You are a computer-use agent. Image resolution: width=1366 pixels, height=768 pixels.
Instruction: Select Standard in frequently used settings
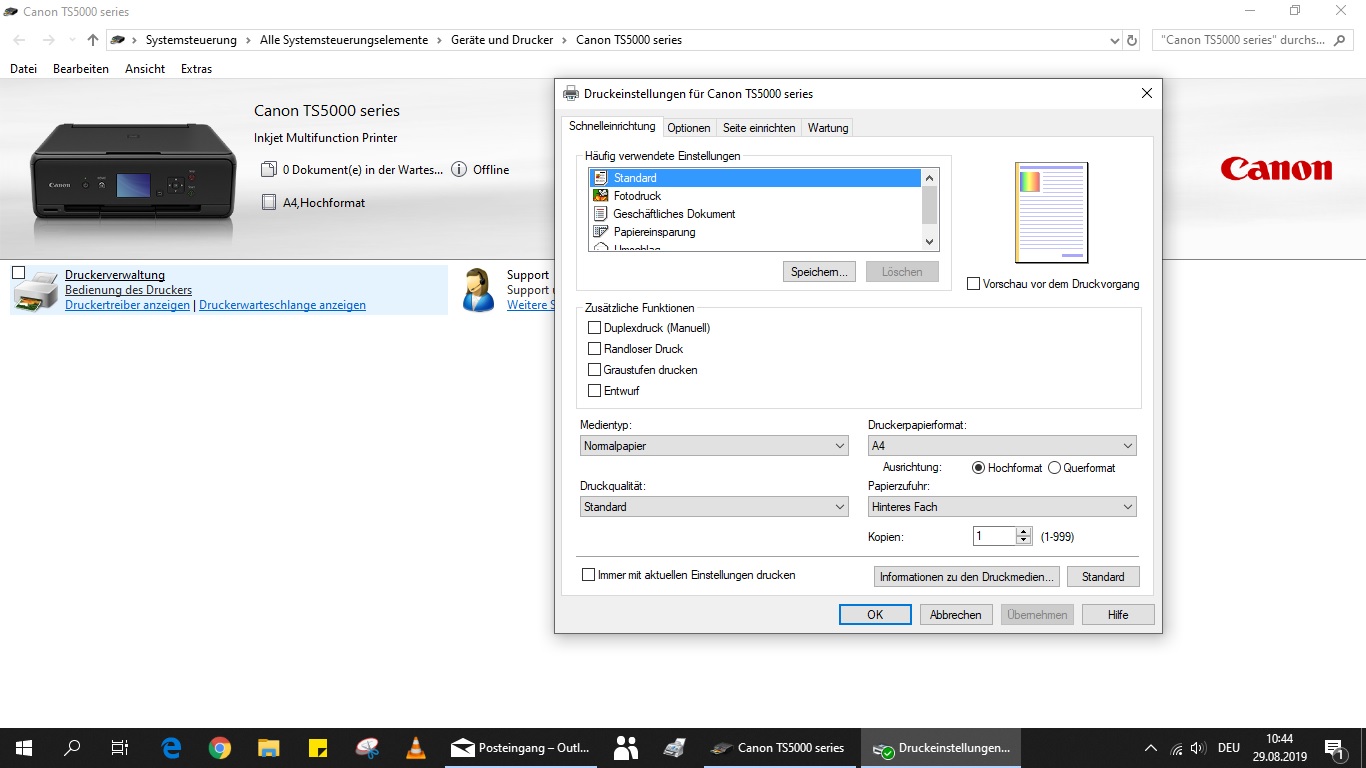(x=755, y=178)
